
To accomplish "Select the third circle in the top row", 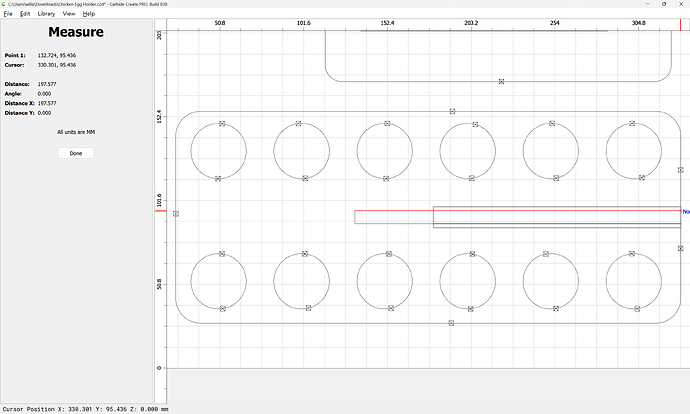I will 385,150.
